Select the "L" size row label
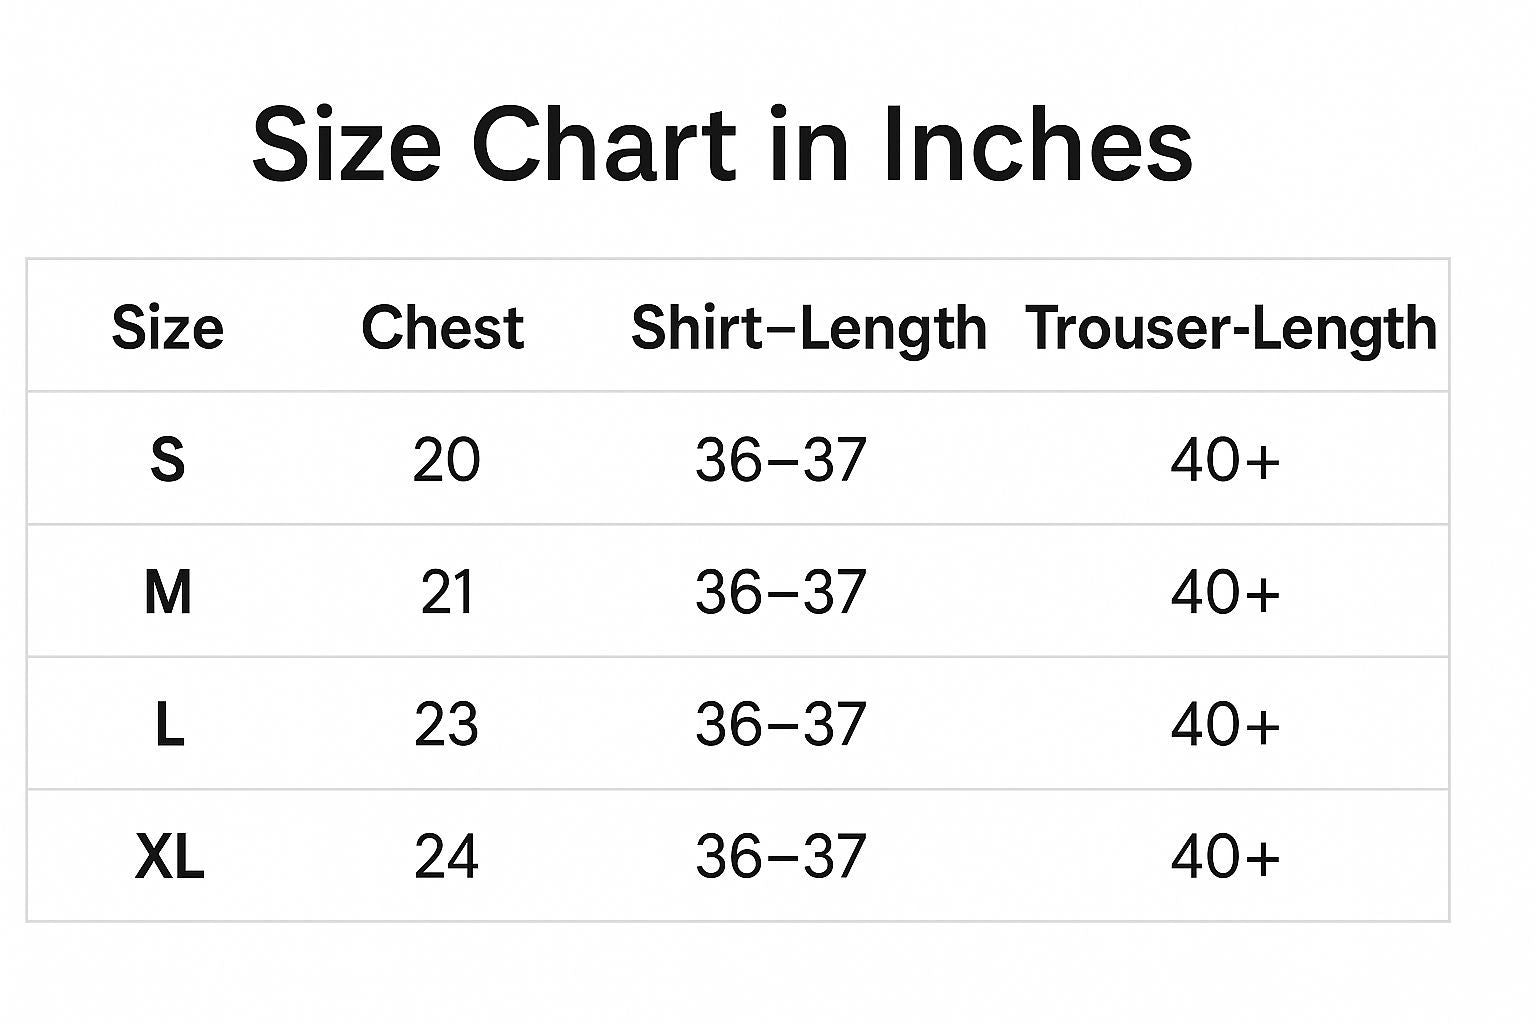Image resolution: width=1536 pixels, height=1024 pixels. [169, 724]
